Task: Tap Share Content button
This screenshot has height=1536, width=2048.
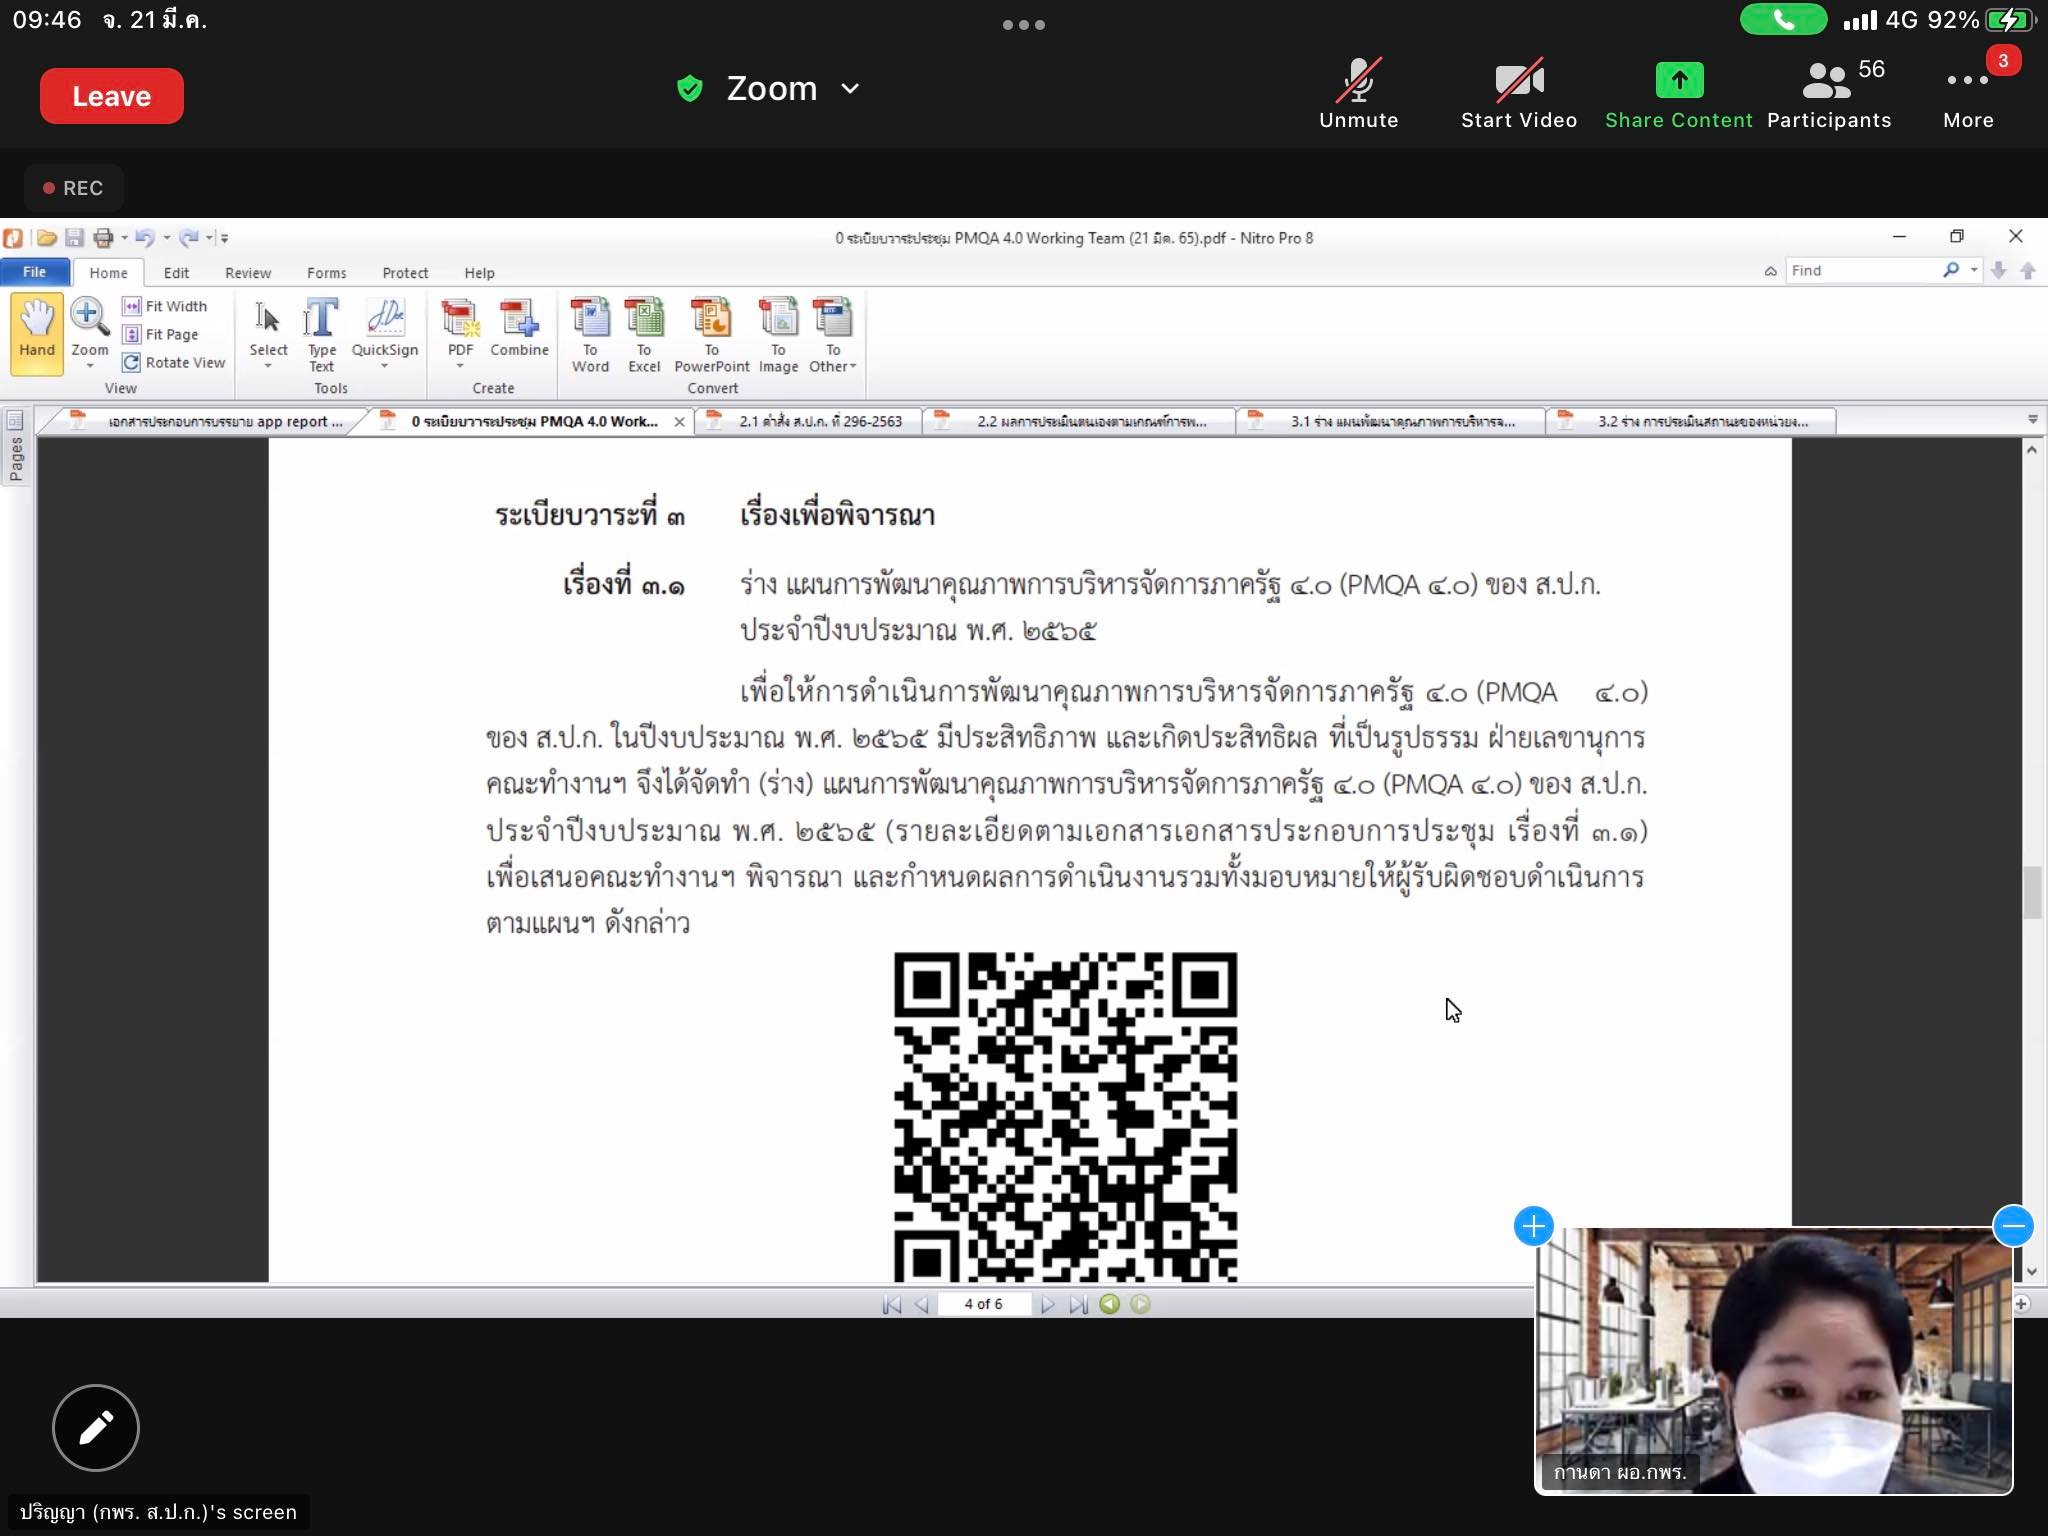Action: (1678, 94)
